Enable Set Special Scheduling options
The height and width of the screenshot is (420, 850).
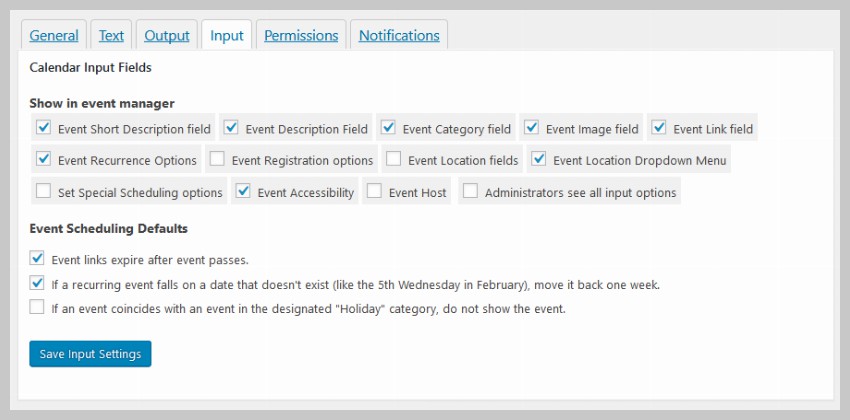tap(44, 191)
